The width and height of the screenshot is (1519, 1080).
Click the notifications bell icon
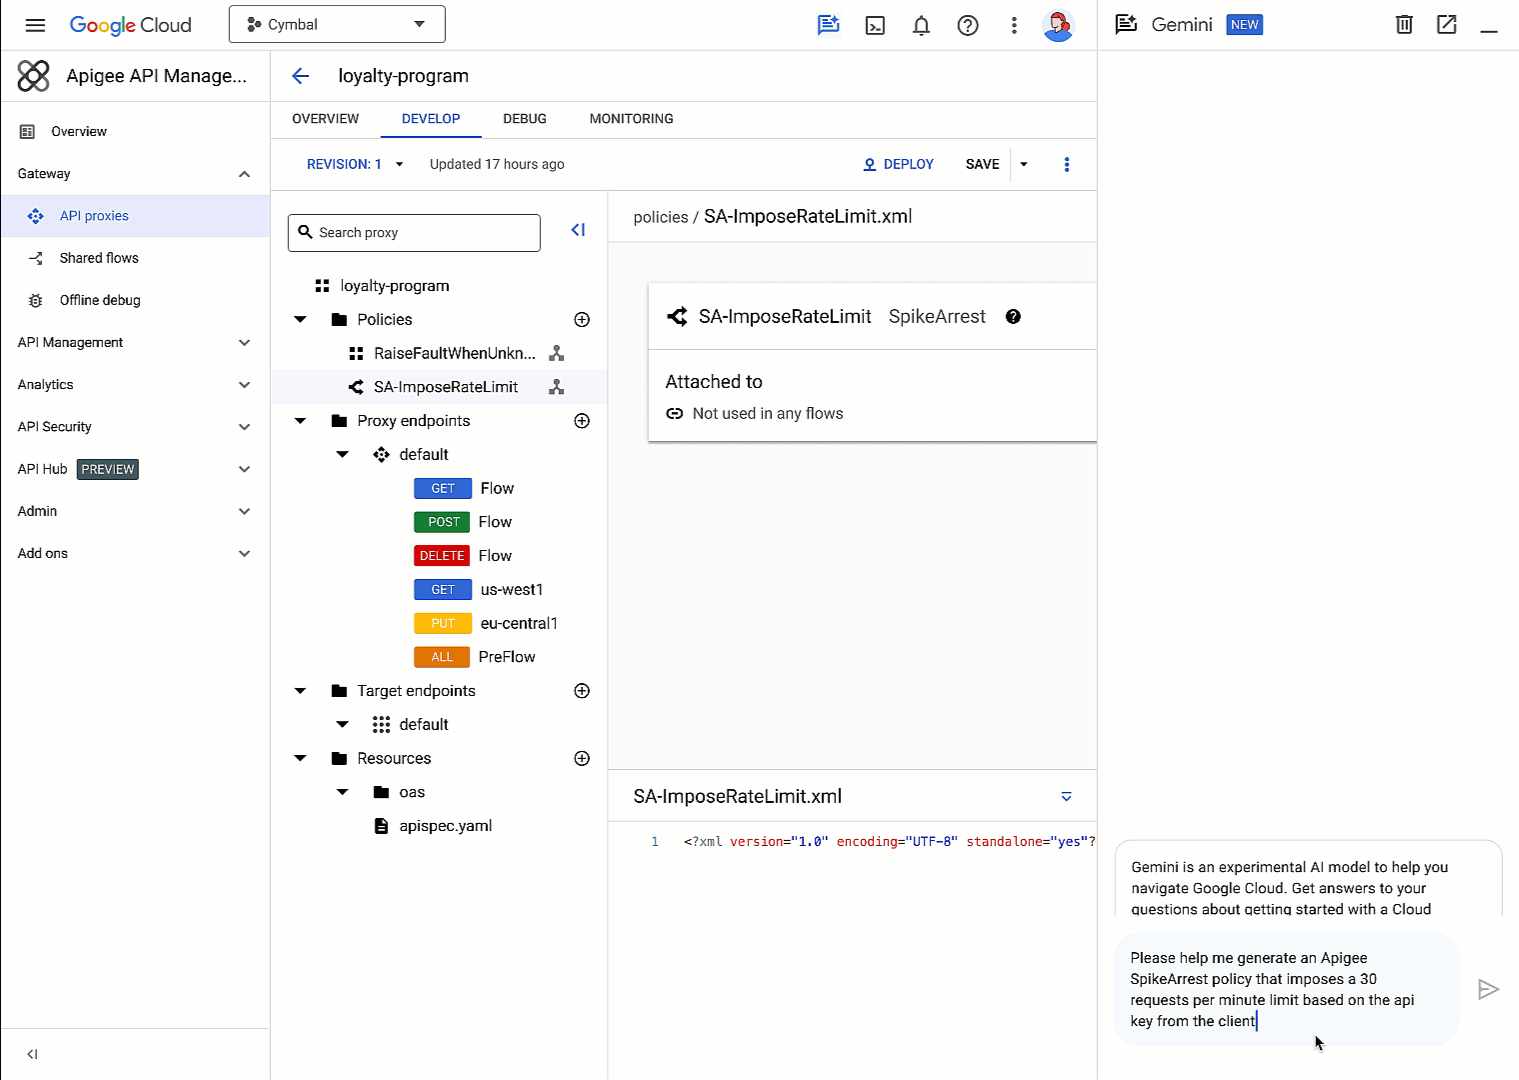pyautogui.click(x=921, y=26)
